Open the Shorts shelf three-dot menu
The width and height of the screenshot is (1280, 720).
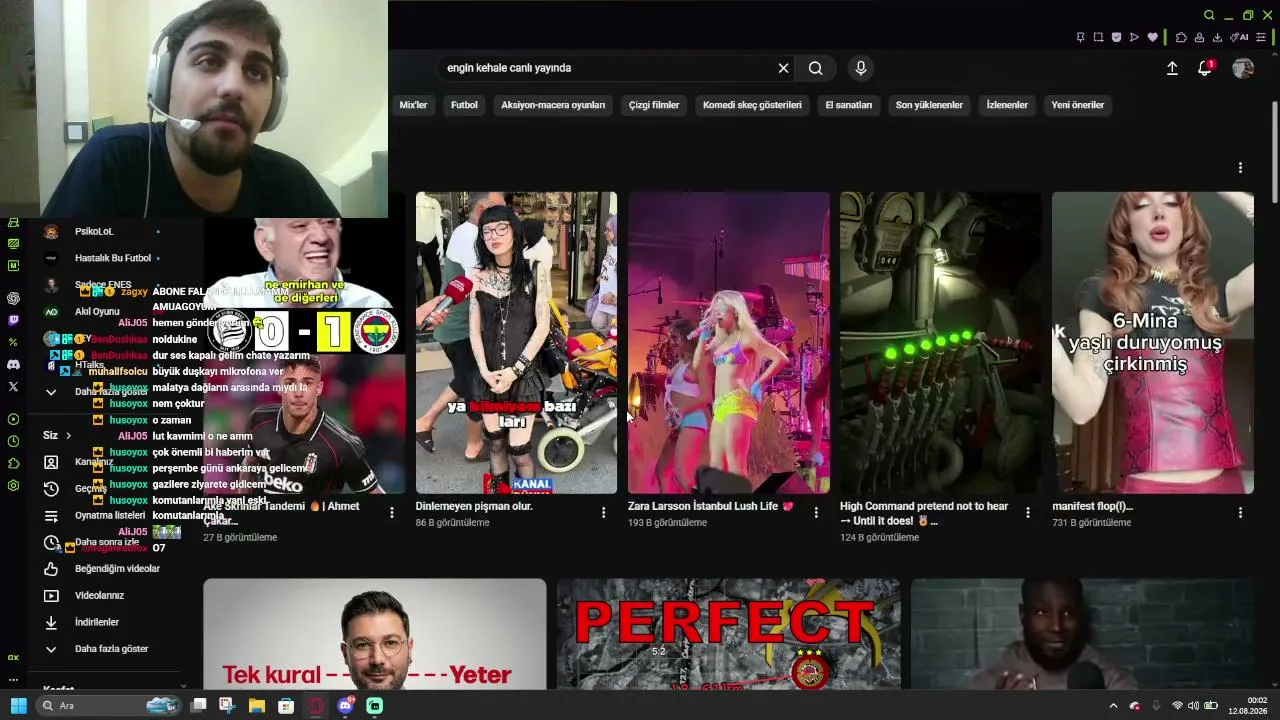click(x=1240, y=168)
